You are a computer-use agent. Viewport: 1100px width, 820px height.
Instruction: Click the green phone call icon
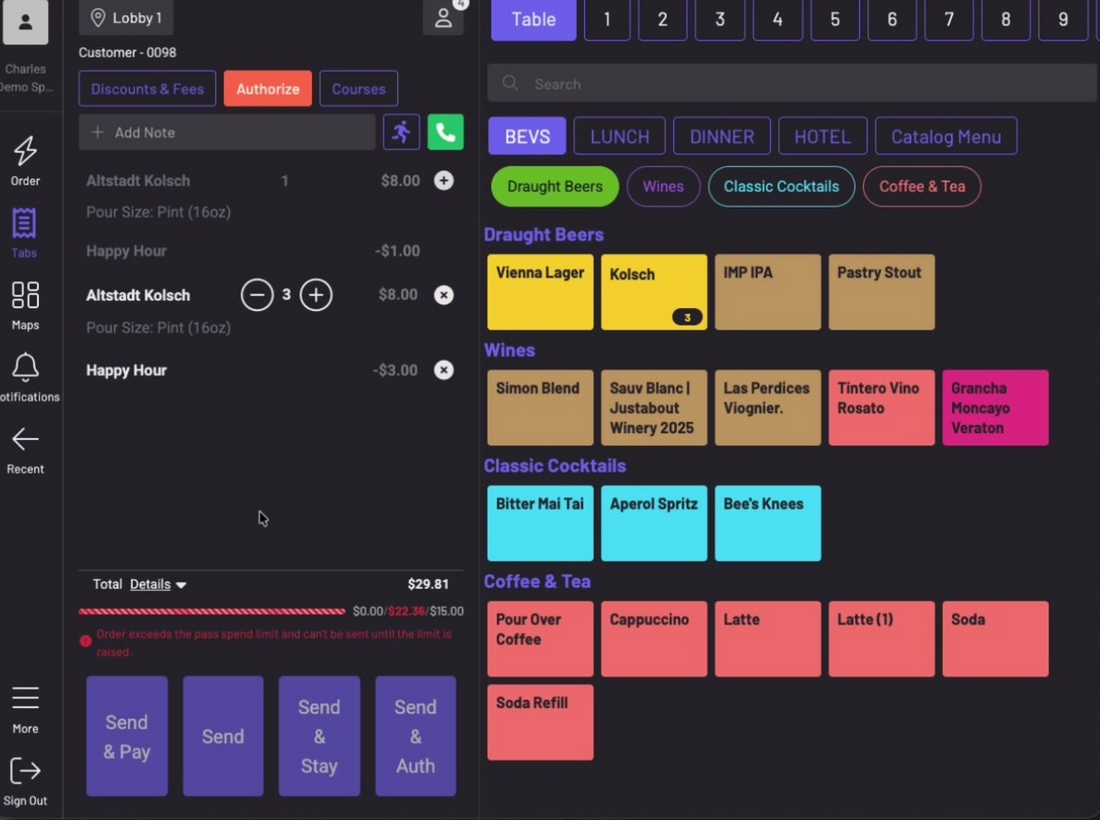445,132
